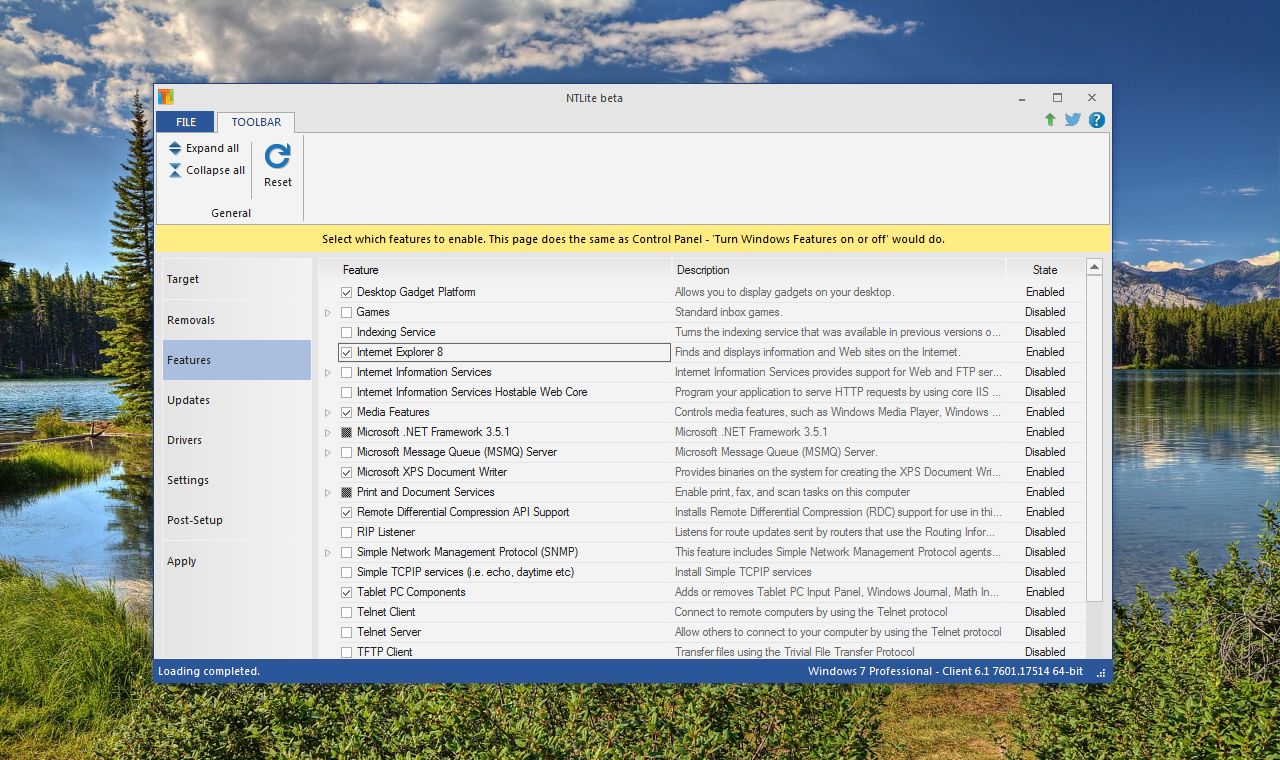Check the RIP Listener box

click(346, 532)
